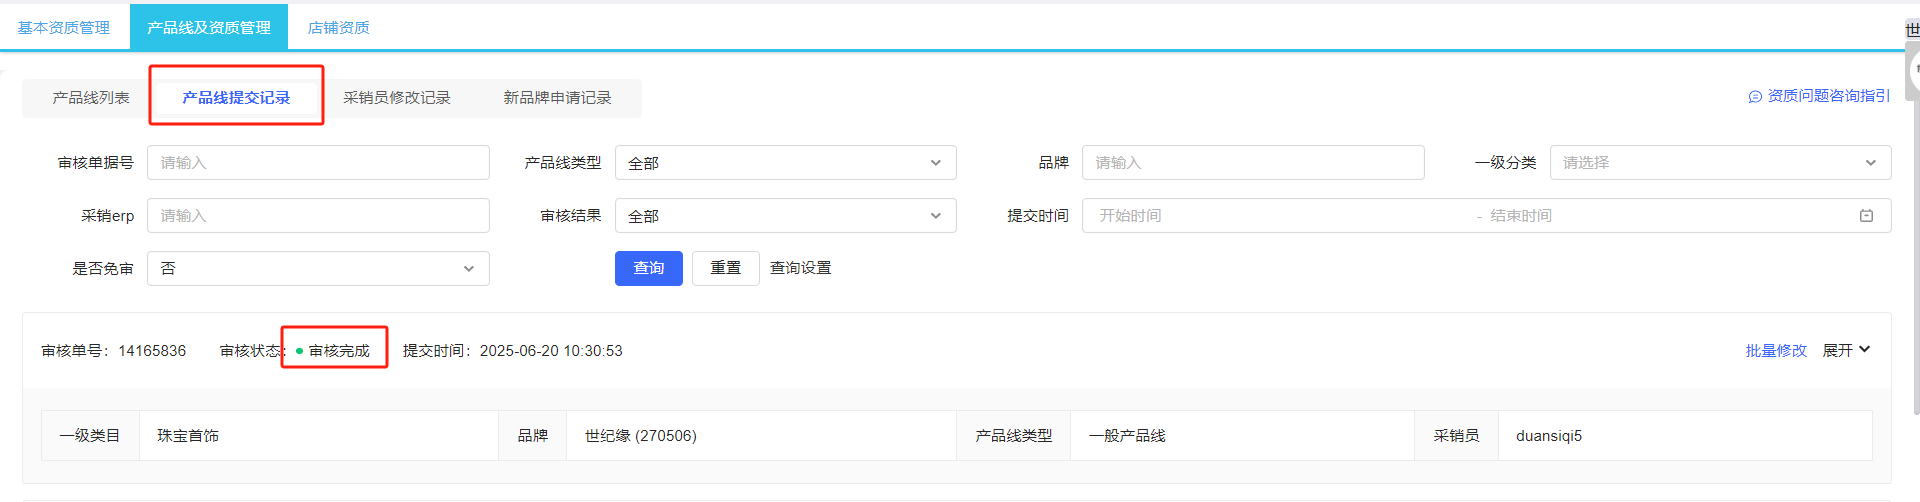1920x502 pixels.
Task: Focus the 品牌 input field
Action: coord(1252,163)
